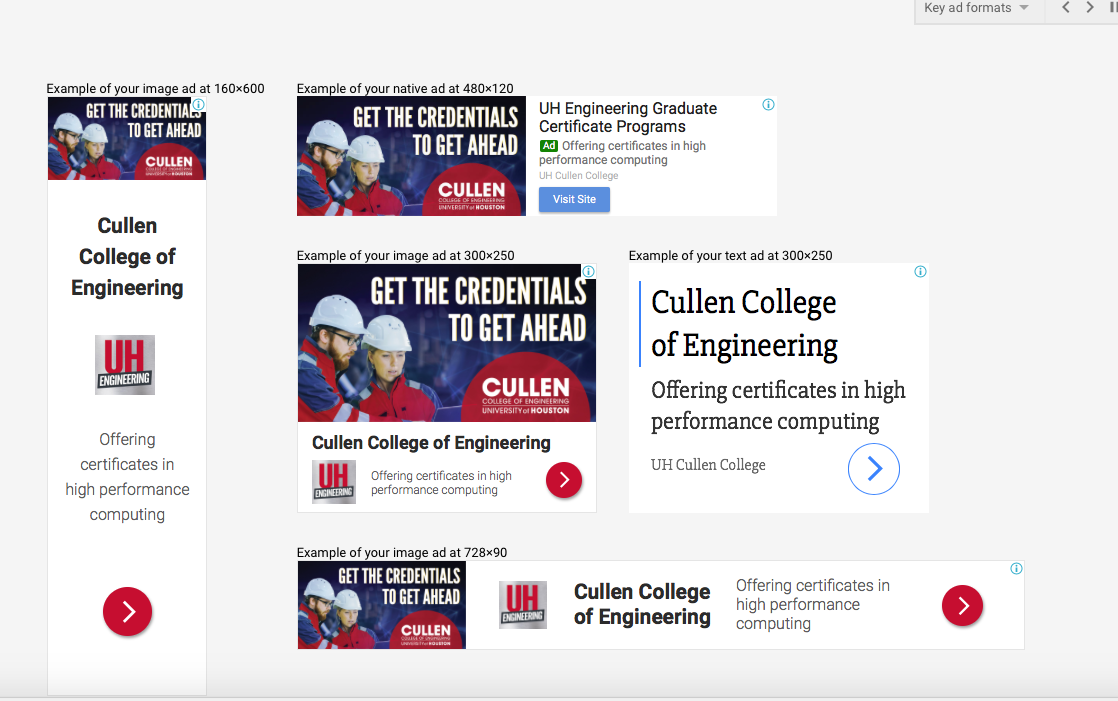The height and width of the screenshot is (701, 1118).
Task: Open 'UH Engineering Graduate Certificate Programs' headline
Action: coord(627,117)
